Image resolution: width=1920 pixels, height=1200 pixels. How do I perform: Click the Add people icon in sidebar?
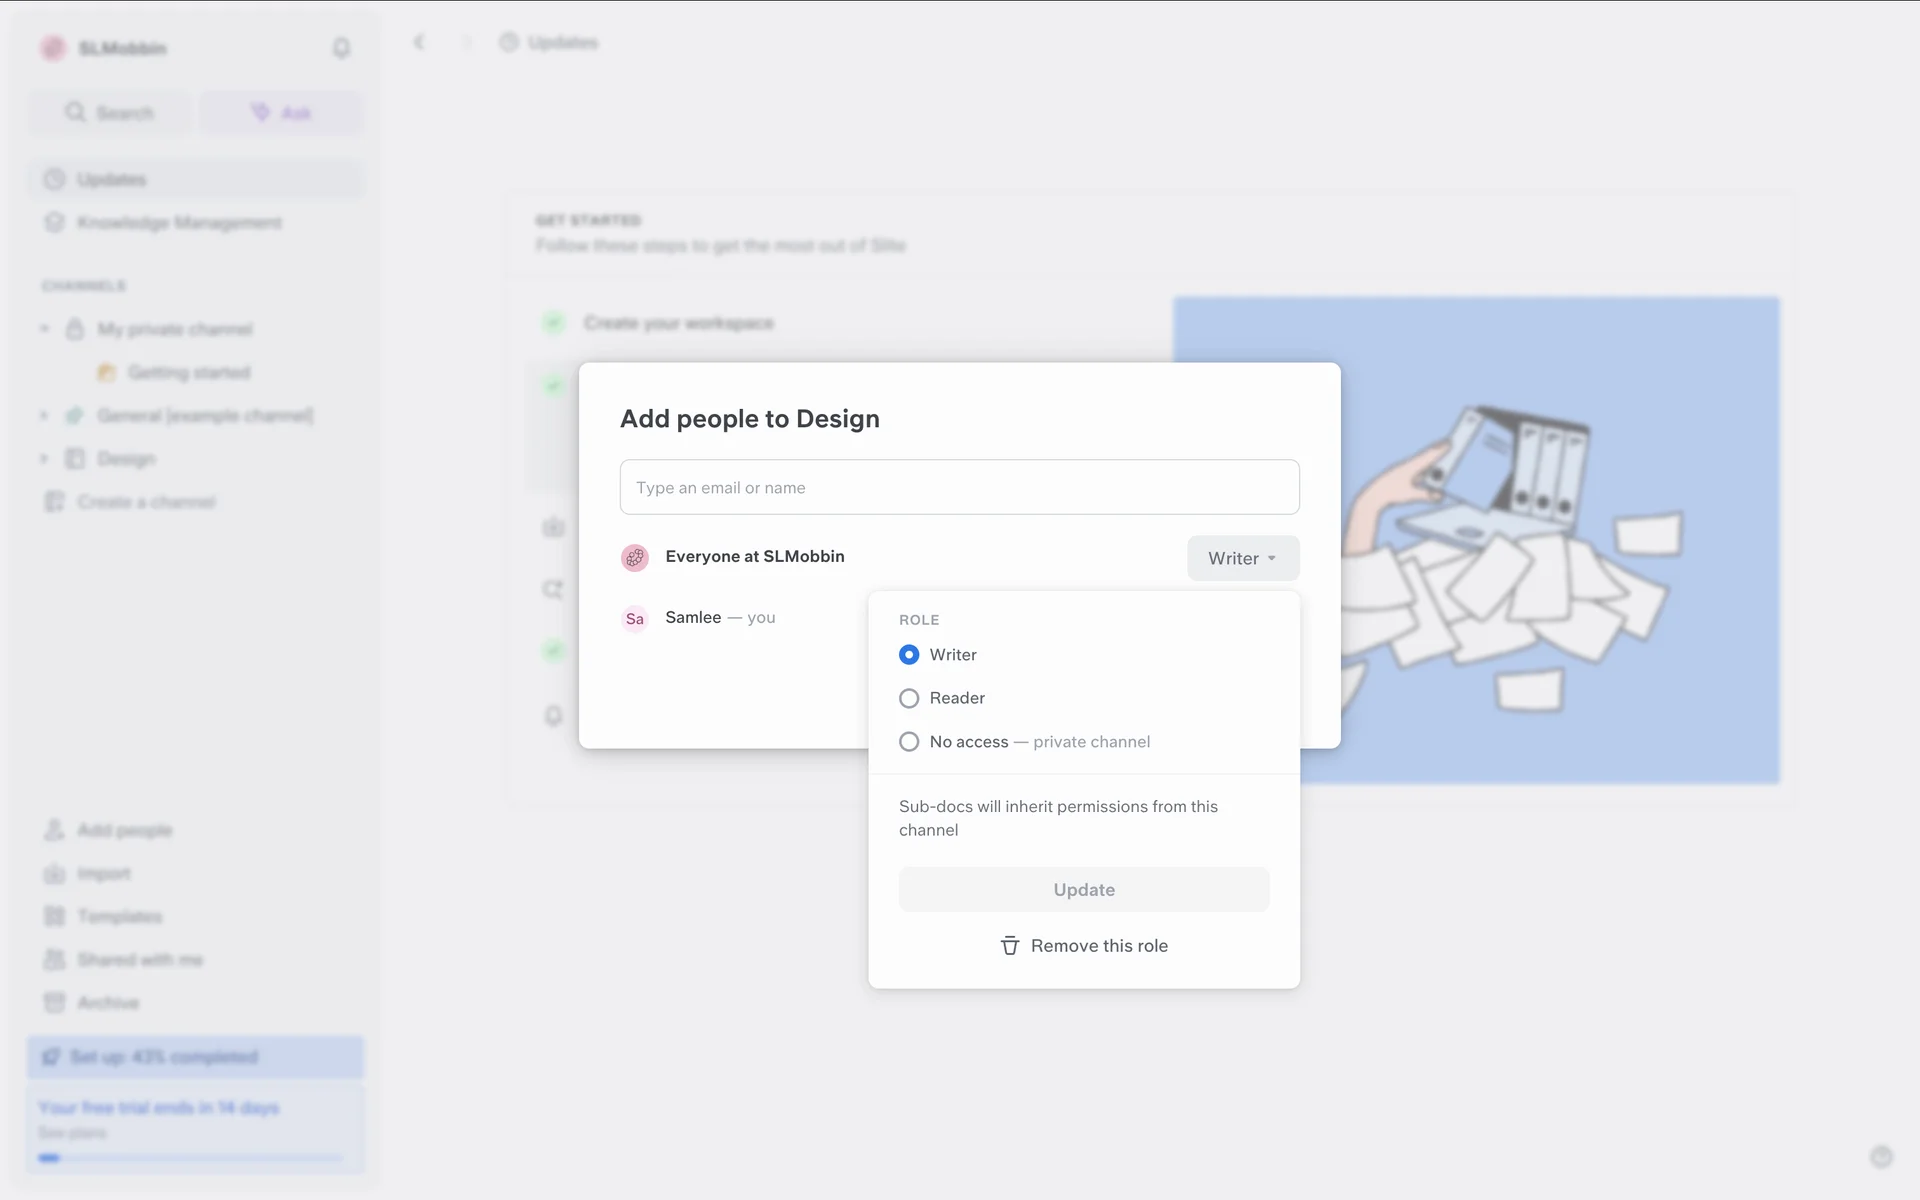[x=54, y=830]
